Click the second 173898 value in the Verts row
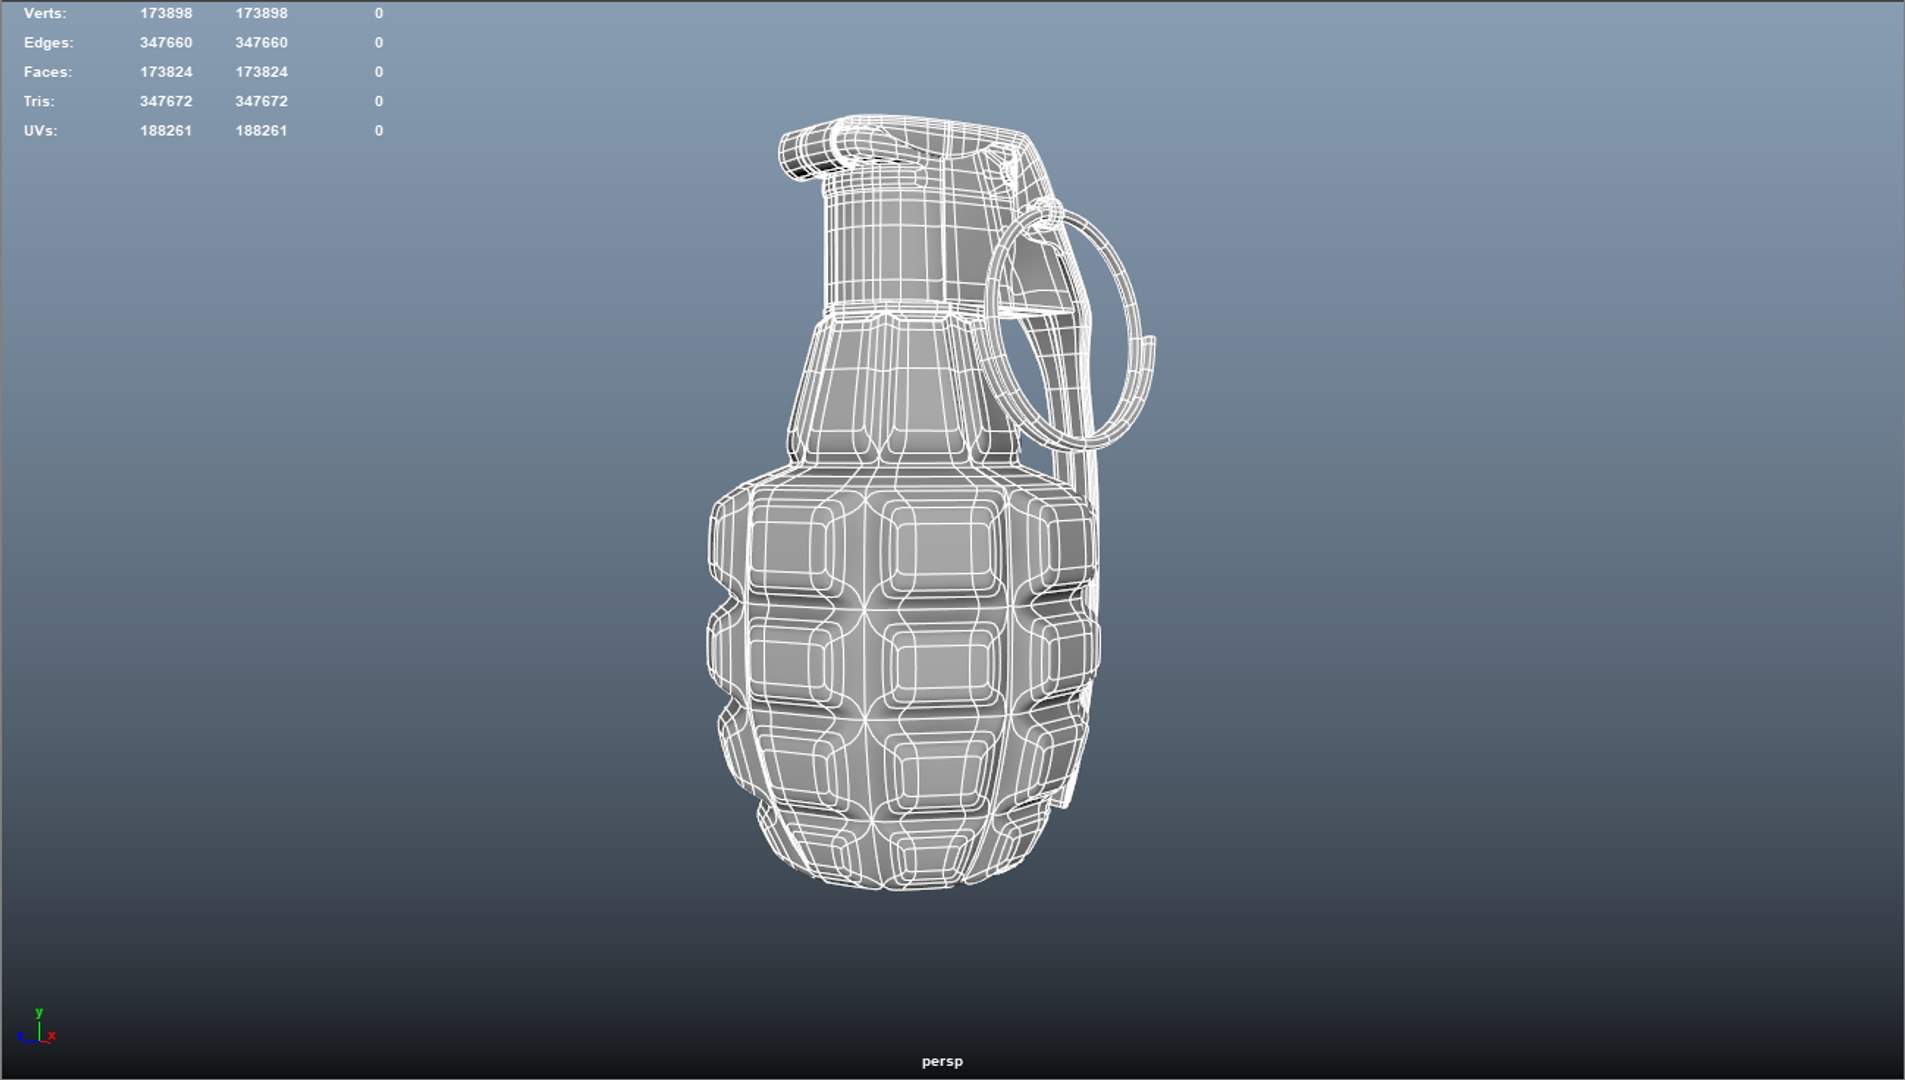Screen dimensions: 1905x1080 coord(262,14)
